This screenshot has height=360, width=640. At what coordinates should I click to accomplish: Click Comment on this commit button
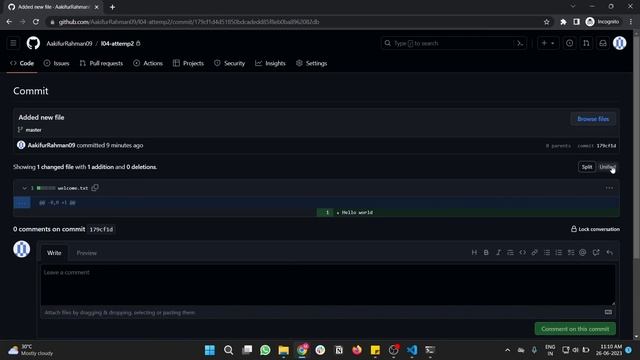(575, 329)
